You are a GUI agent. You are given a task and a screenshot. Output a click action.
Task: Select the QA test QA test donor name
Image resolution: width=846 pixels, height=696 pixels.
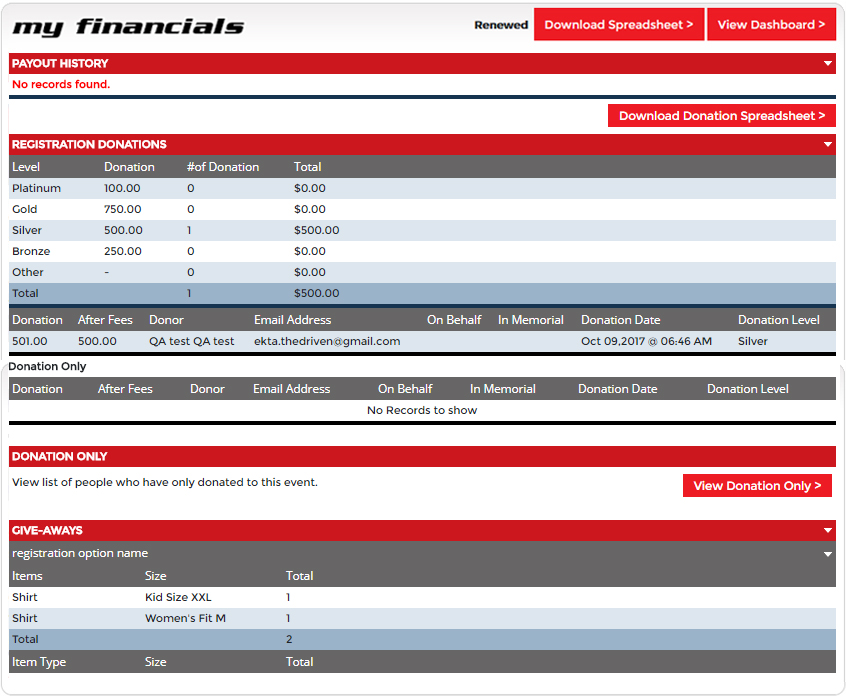[x=191, y=341]
